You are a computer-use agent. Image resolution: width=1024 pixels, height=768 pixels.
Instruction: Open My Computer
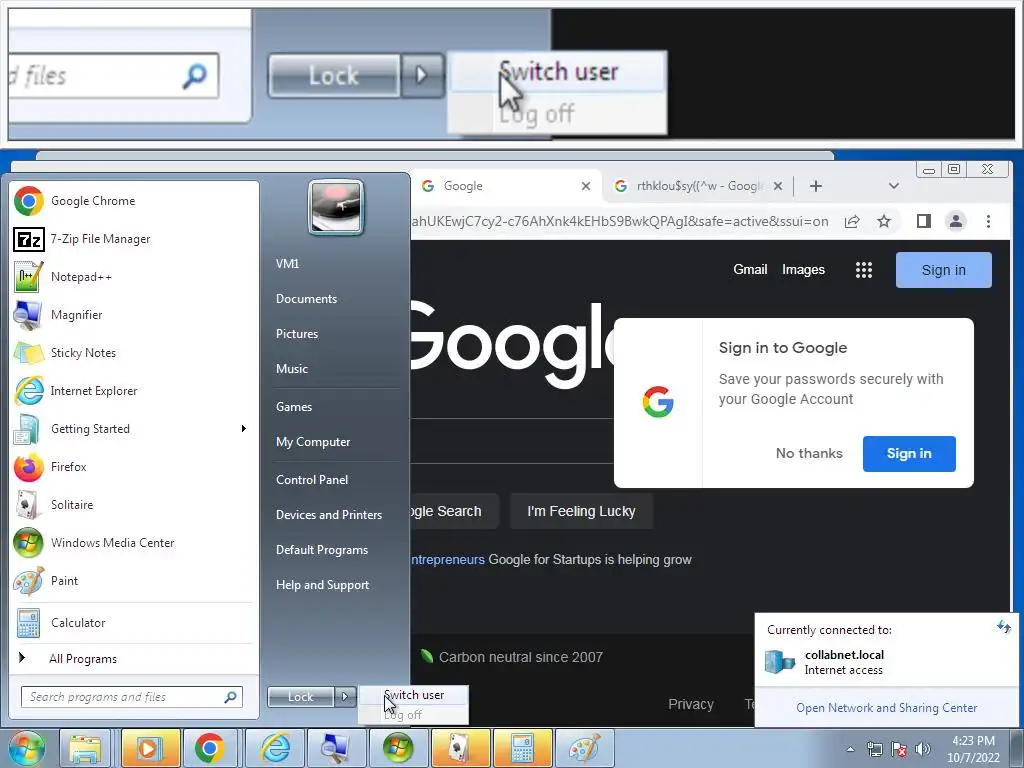click(x=313, y=442)
